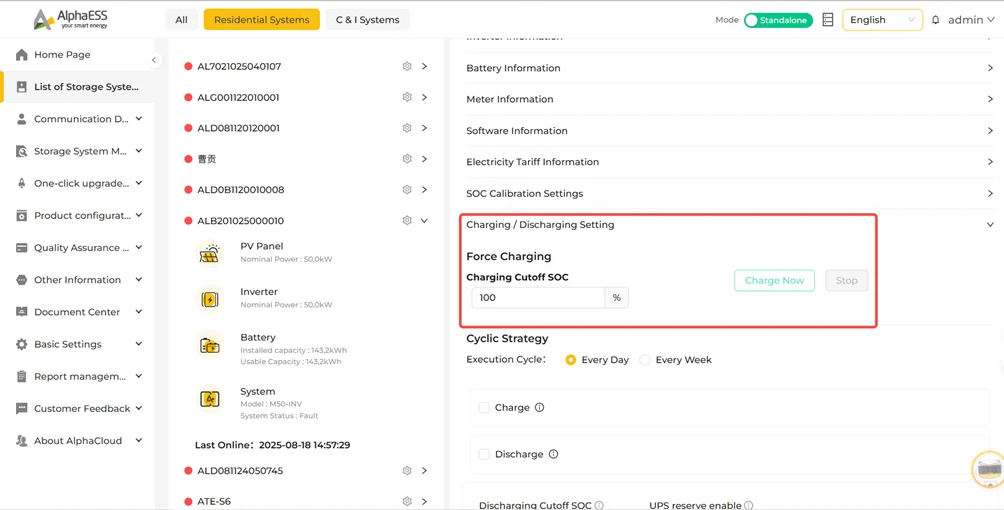This screenshot has height=510, width=1004.
Task: Toggle the Standalone mode switch
Action: pos(778,20)
